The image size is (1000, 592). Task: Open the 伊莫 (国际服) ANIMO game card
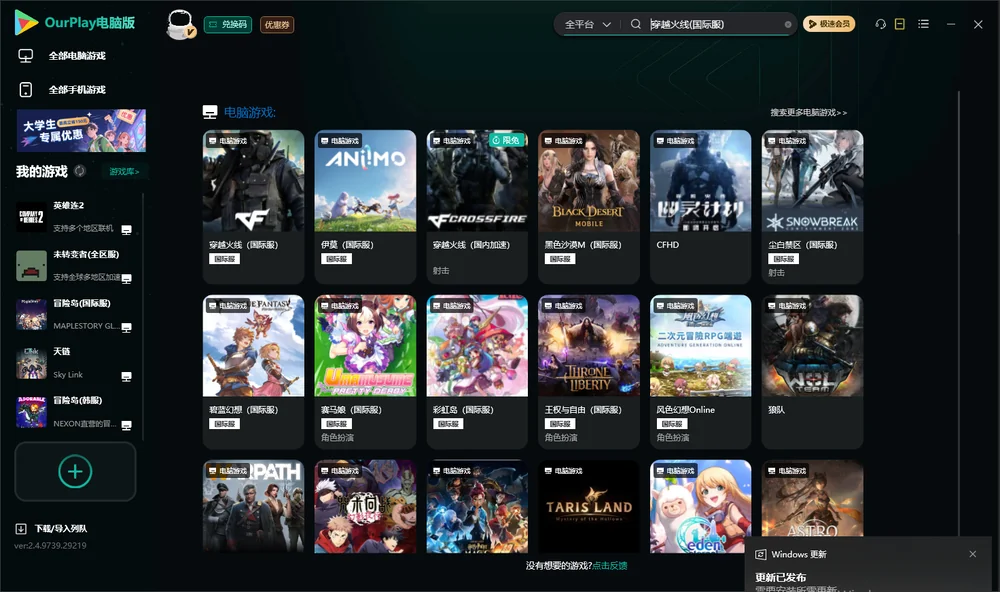coord(365,207)
